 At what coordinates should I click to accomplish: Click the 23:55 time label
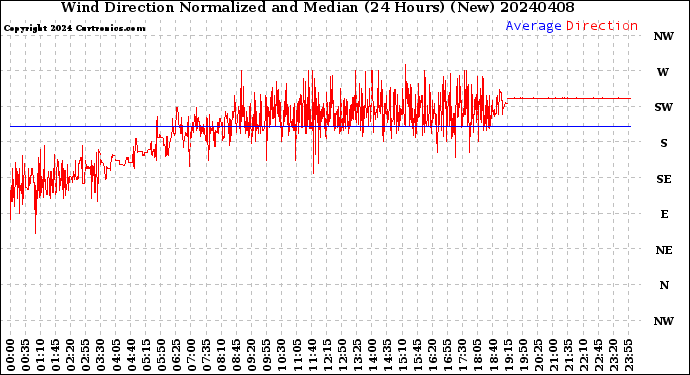click(x=629, y=355)
